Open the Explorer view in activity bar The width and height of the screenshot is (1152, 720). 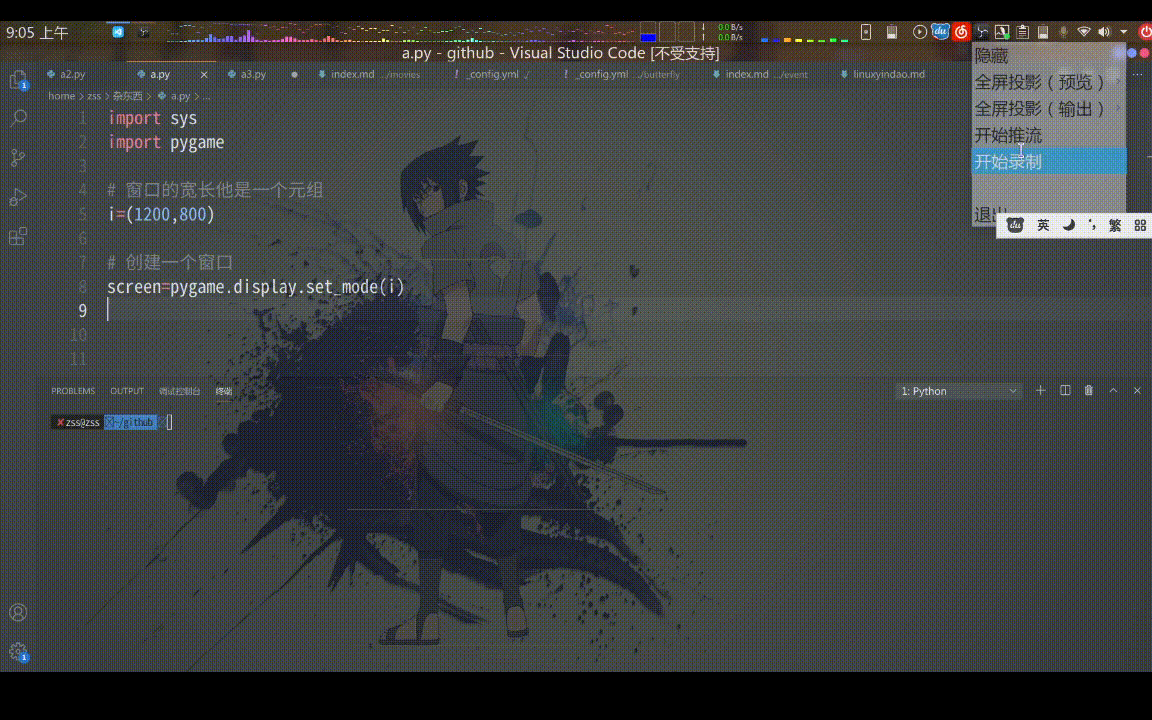click(x=18, y=79)
